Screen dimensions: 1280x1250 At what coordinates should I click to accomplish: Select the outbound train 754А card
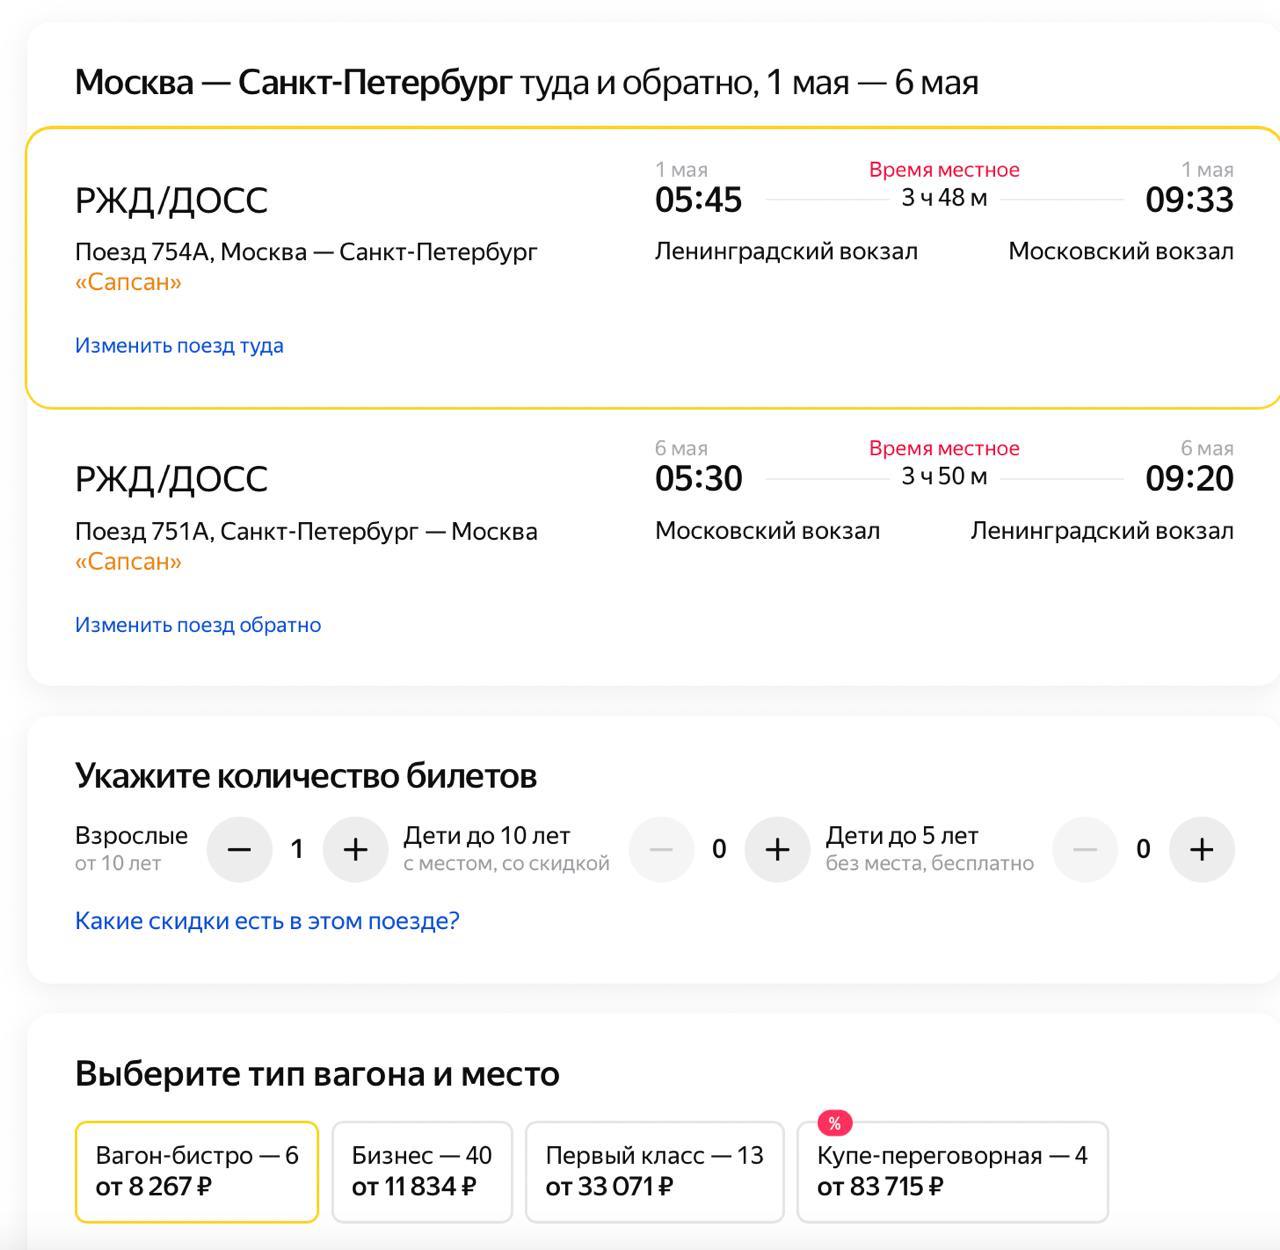click(654, 268)
